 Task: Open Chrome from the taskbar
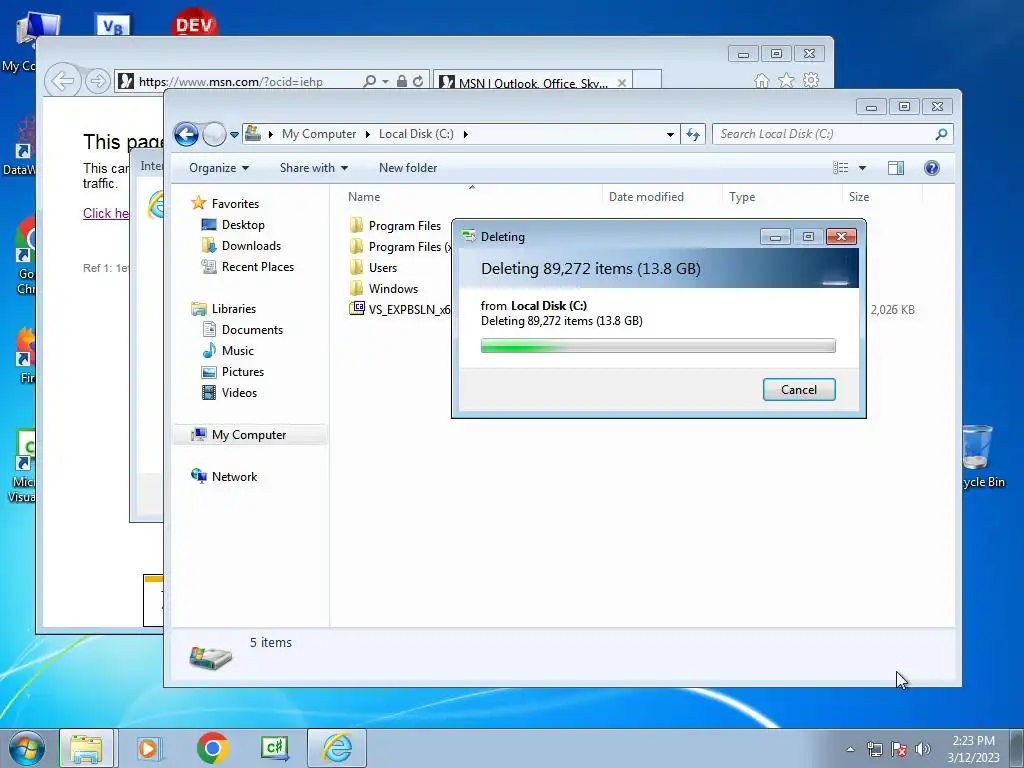click(213, 748)
